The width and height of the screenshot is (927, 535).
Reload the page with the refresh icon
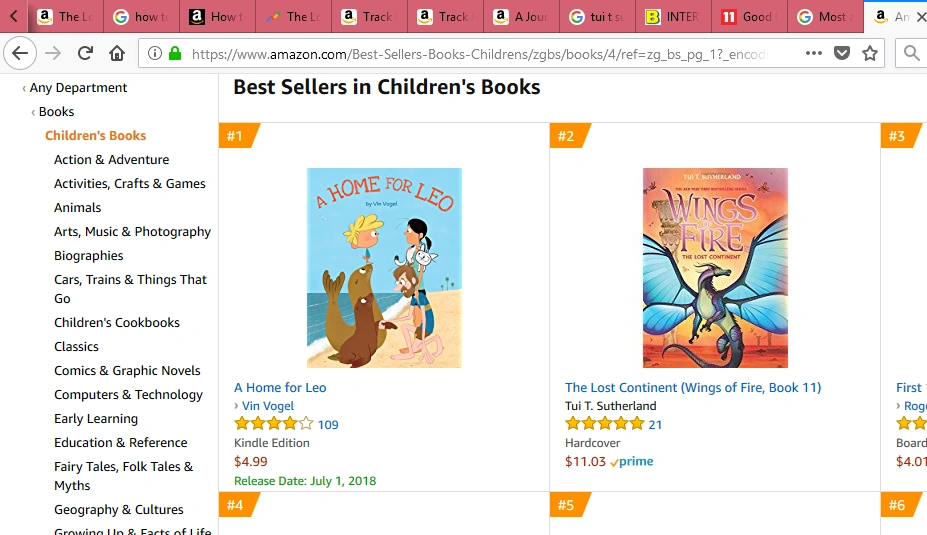[x=86, y=53]
